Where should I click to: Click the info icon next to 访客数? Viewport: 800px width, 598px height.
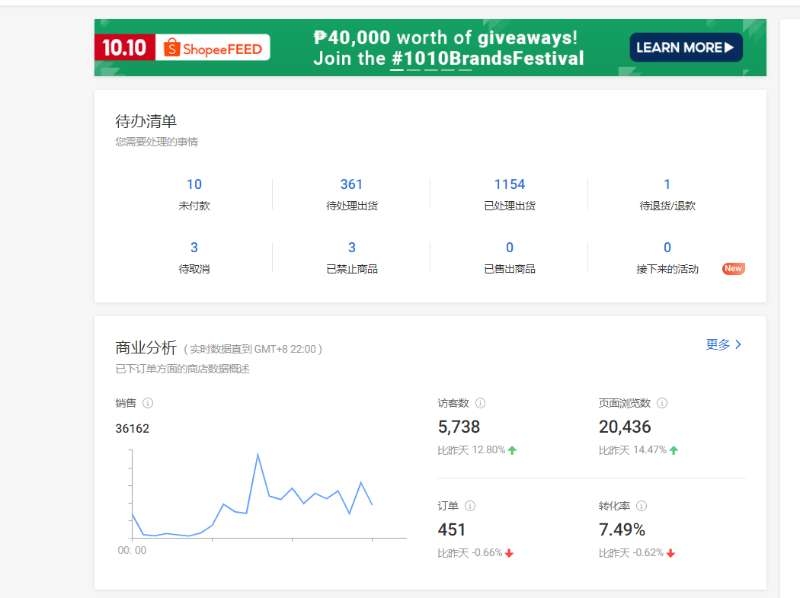pyautogui.click(x=479, y=404)
